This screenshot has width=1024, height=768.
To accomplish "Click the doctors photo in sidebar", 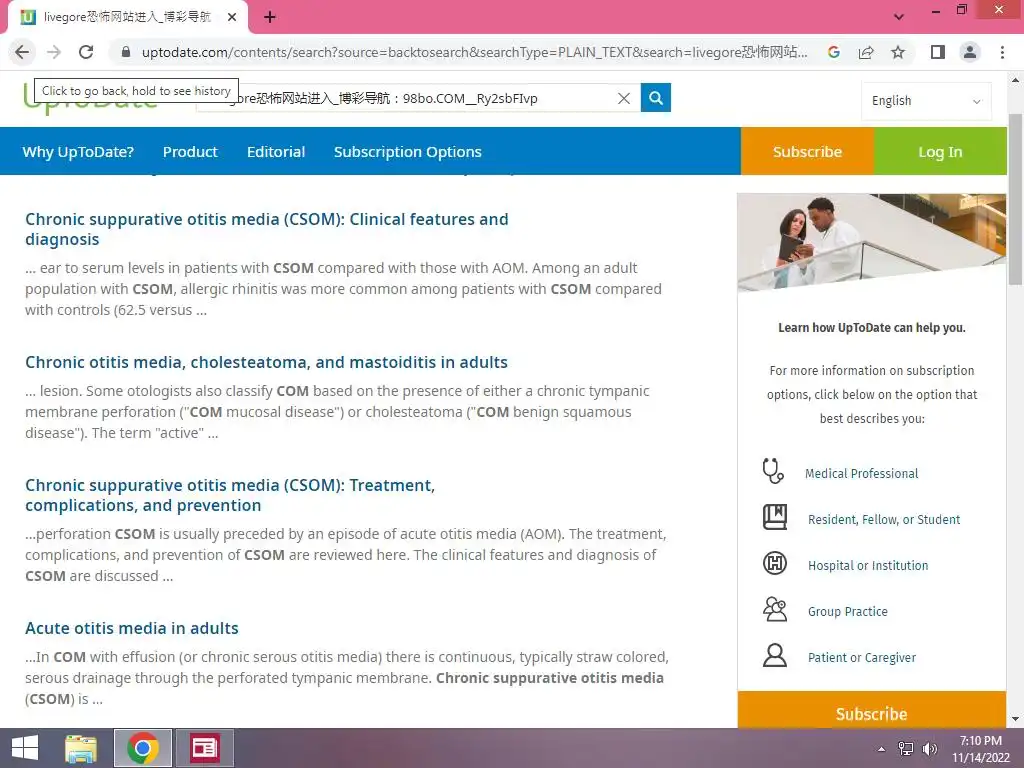I will [x=871, y=242].
